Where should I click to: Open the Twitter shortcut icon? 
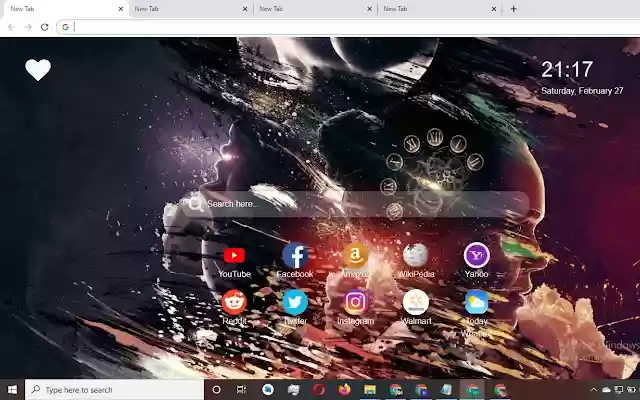click(x=295, y=302)
